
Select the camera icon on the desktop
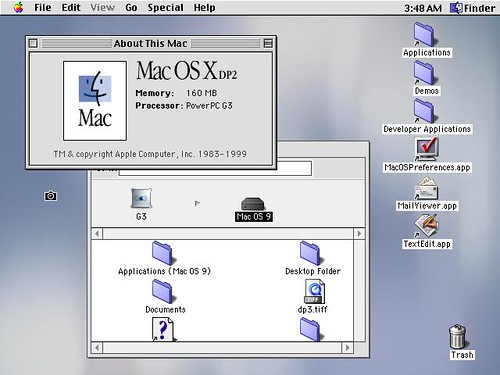[x=51, y=196]
